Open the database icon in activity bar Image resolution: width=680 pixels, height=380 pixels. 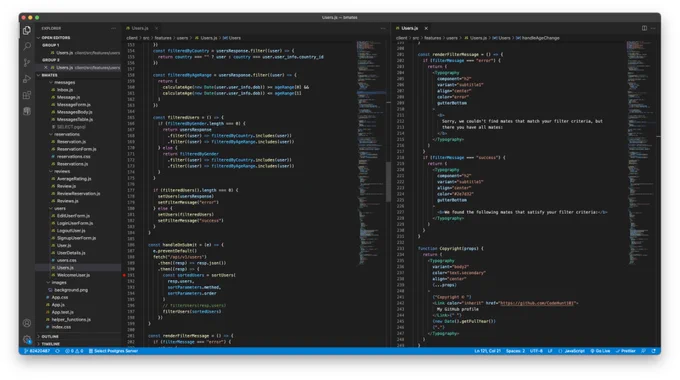27,111
